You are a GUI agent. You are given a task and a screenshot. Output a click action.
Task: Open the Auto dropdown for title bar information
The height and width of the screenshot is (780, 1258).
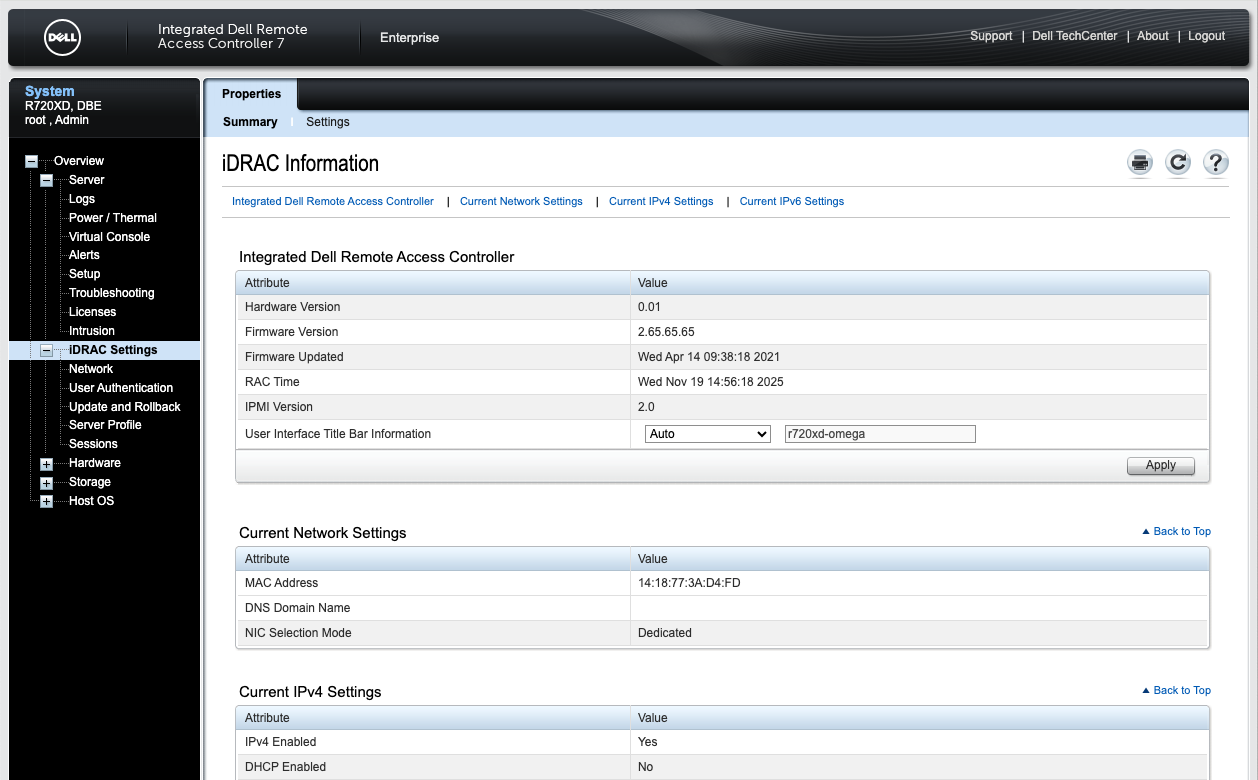707,434
